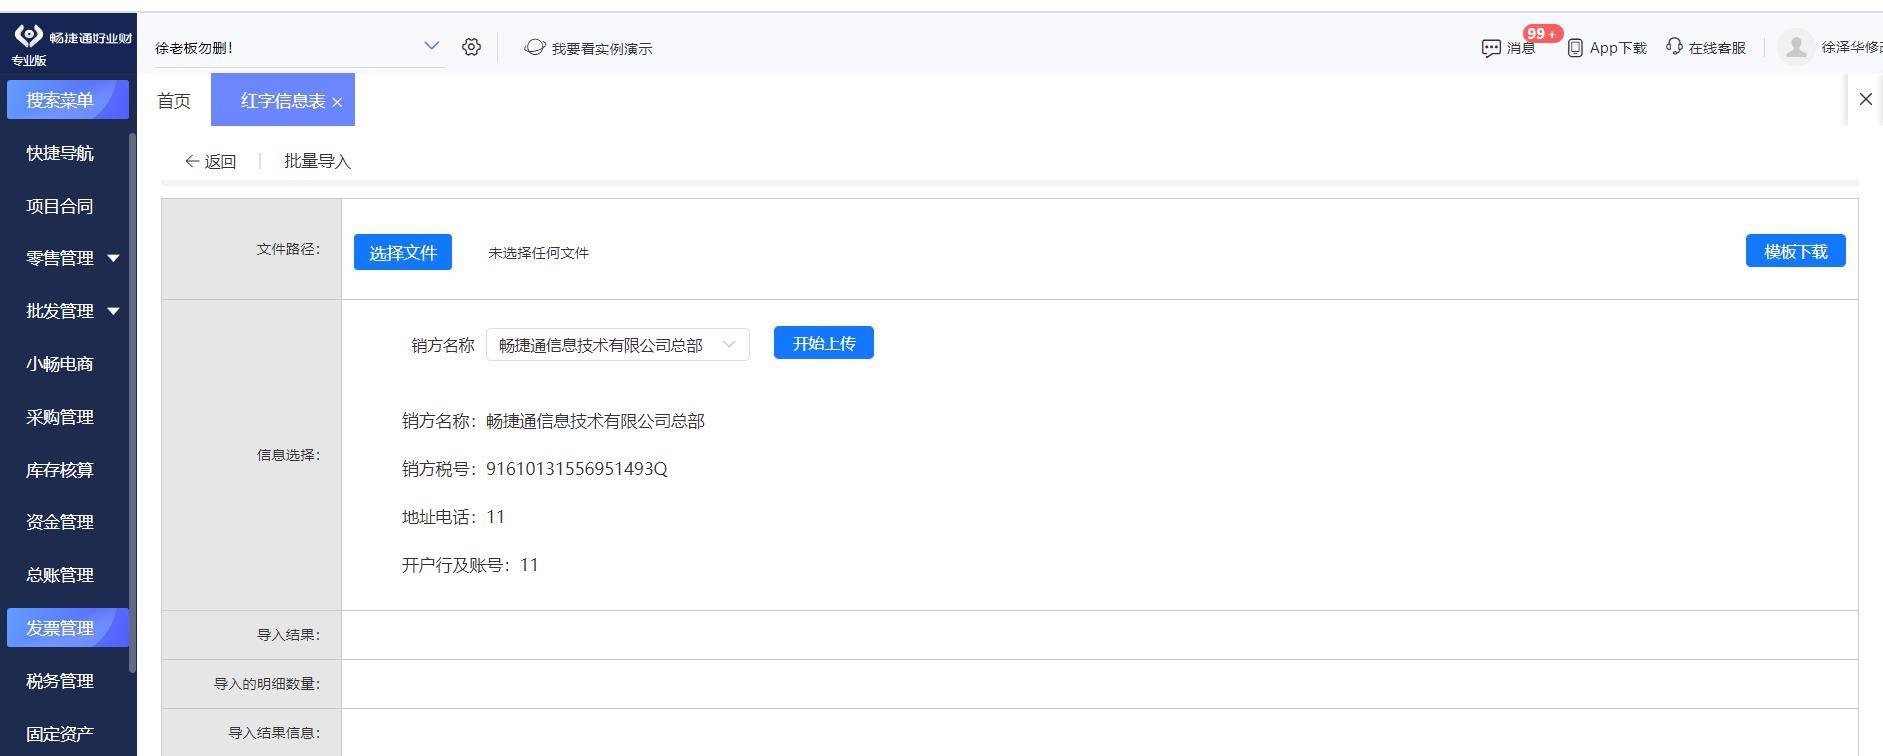The image size is (1883, 756).
Task: Open the messages chat icon
Action: 1491,48
